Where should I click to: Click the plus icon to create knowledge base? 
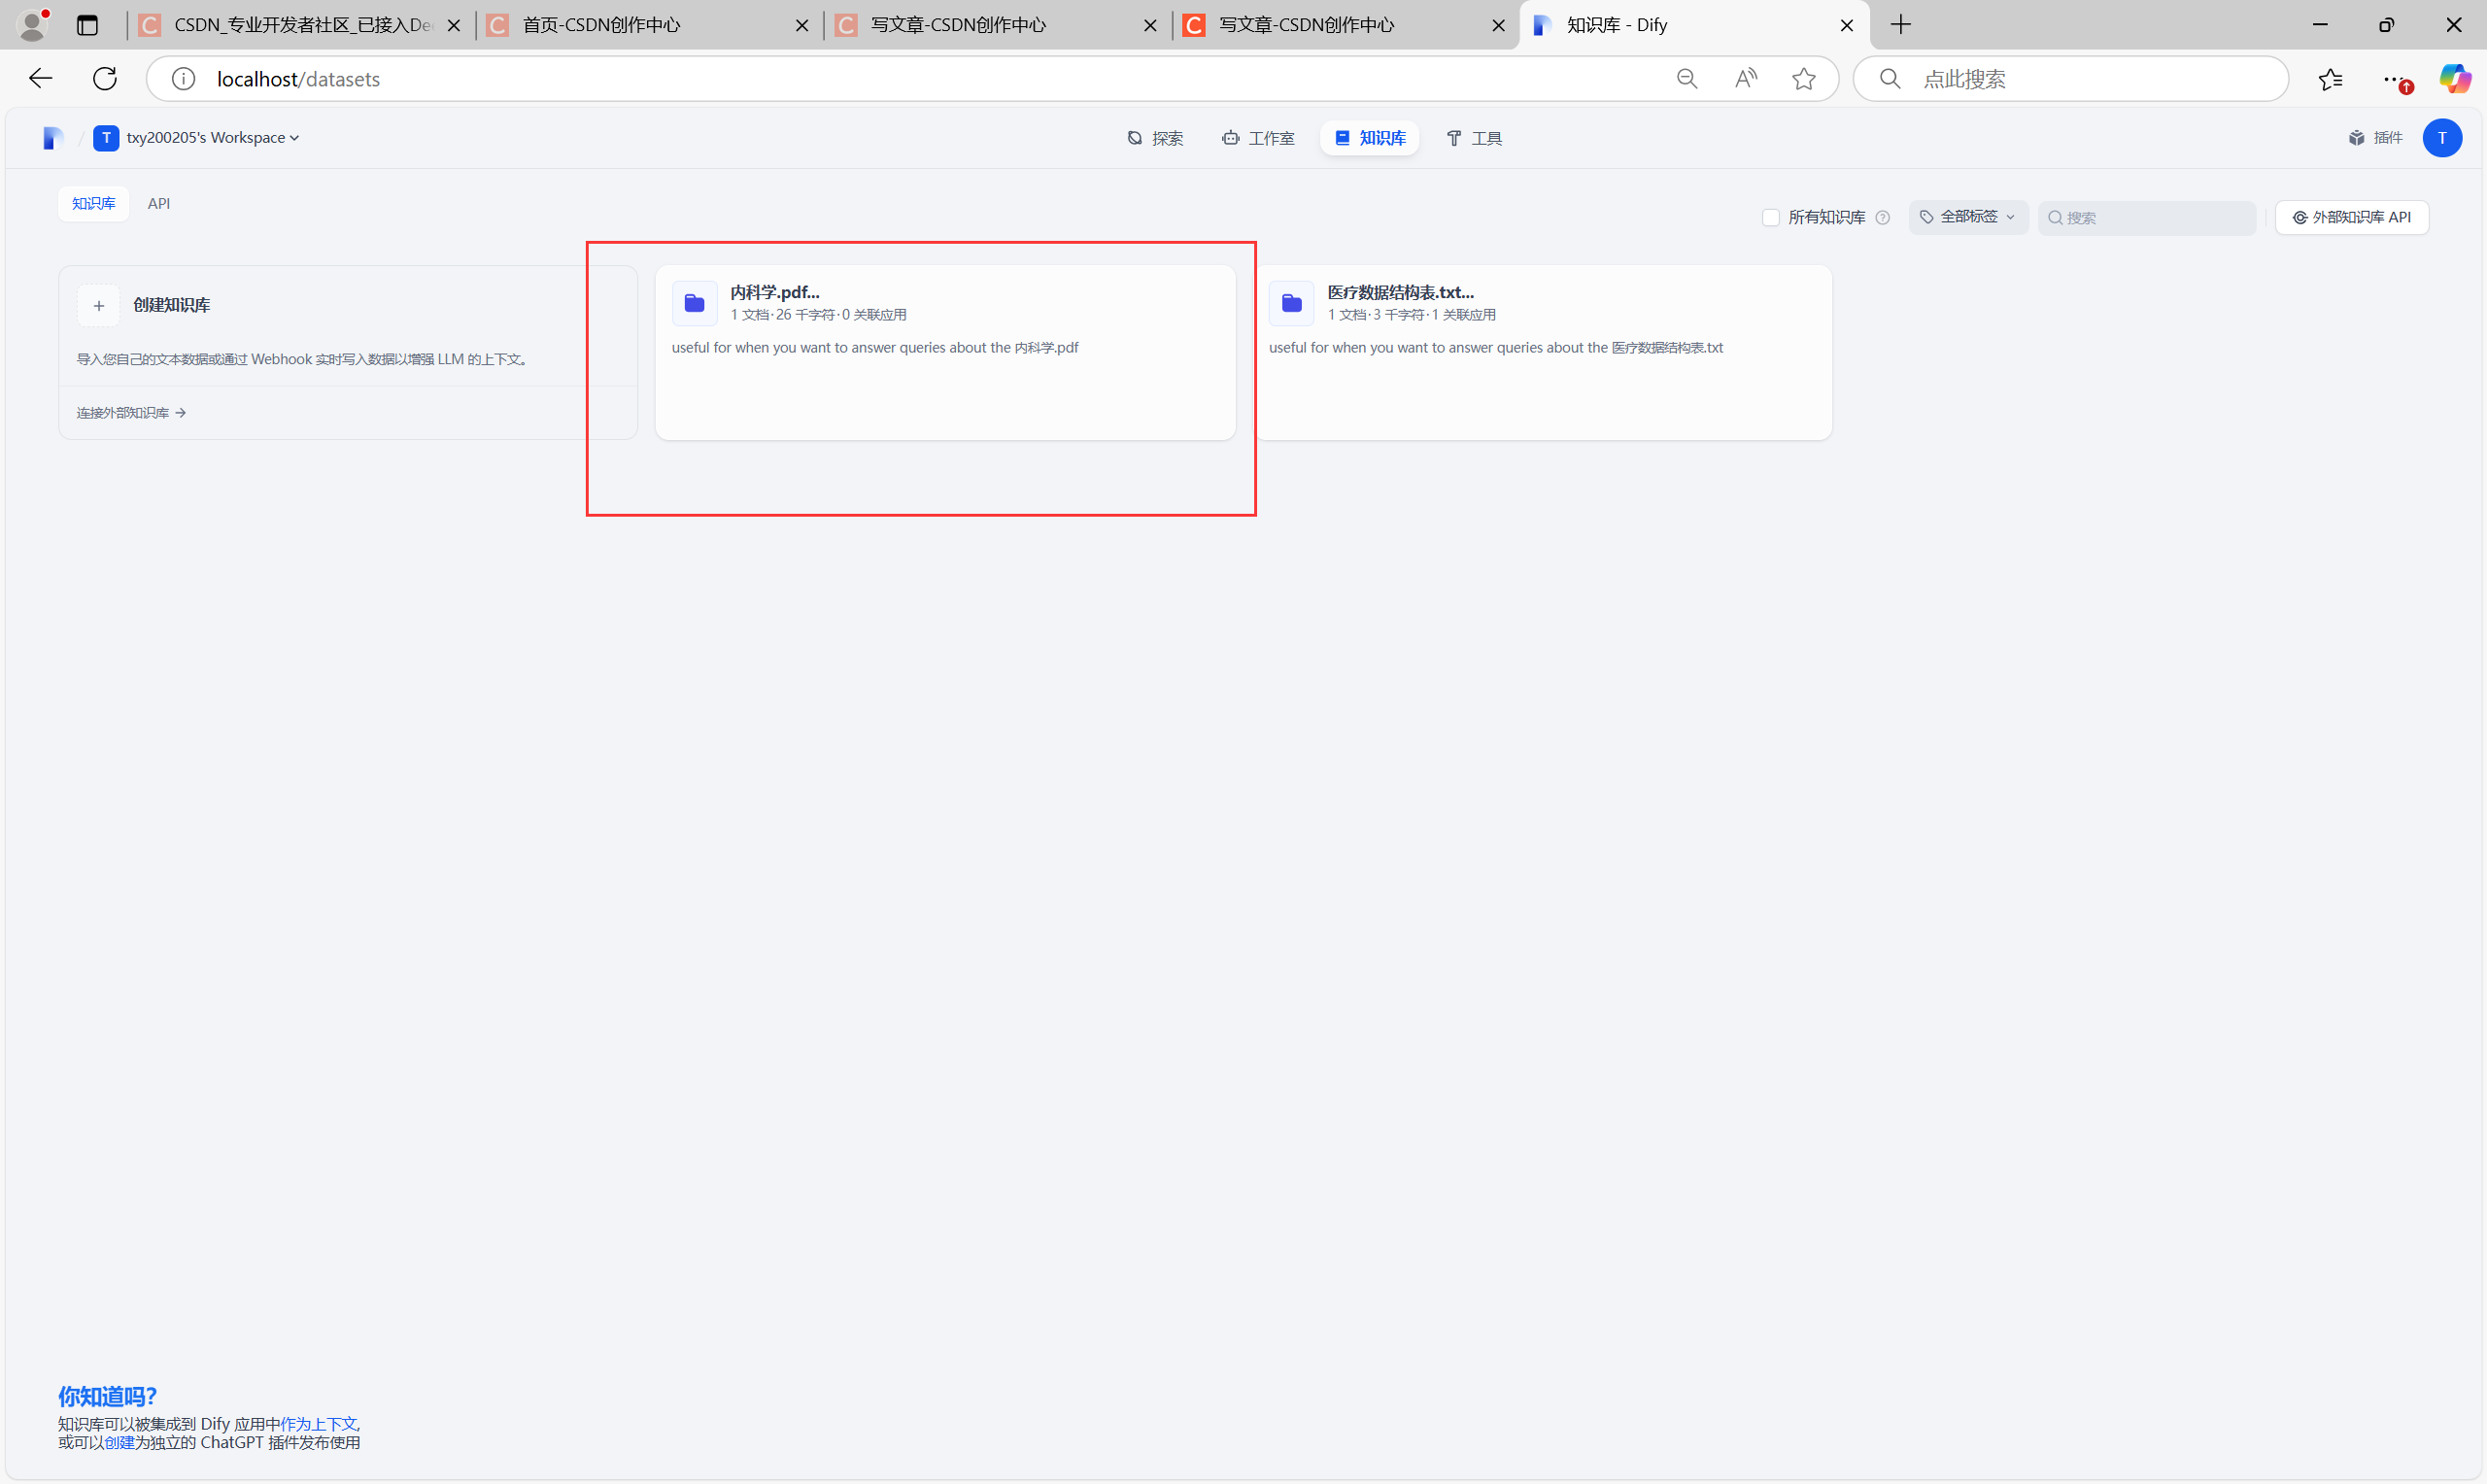coord(98,306)
